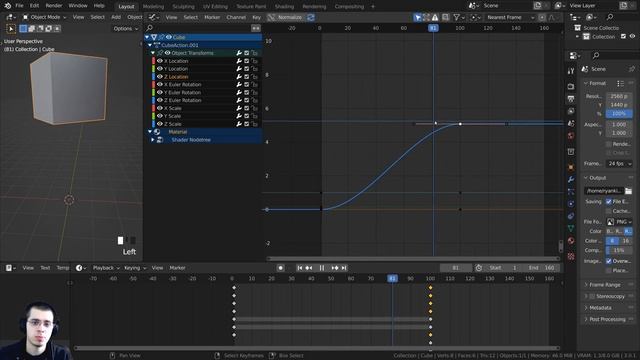Open the Object Mode dropdown in the viewport

click(44, 17)
